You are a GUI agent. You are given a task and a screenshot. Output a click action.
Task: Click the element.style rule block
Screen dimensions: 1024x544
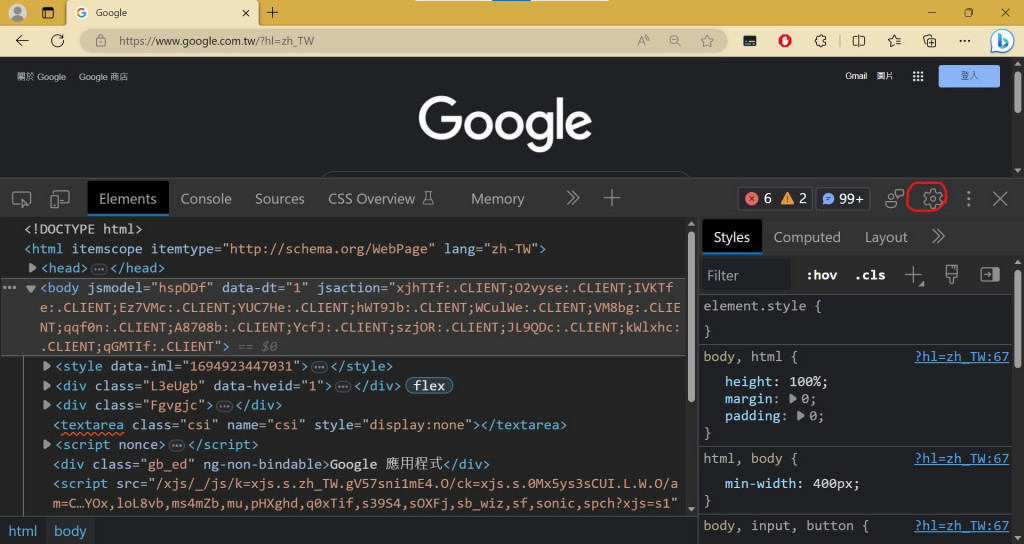point(857,318)
